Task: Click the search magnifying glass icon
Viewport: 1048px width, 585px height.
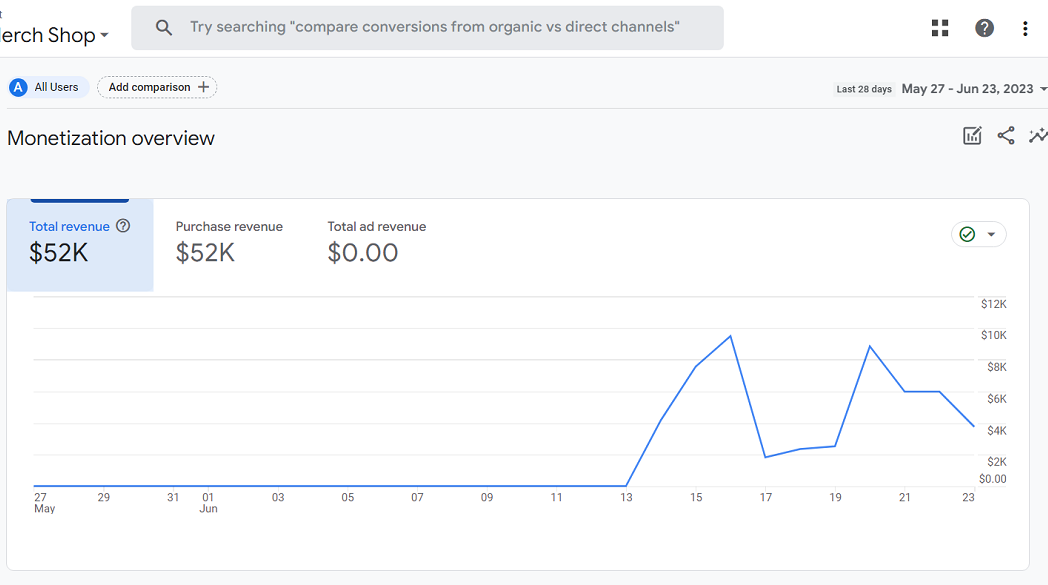Action: (163, 27)
